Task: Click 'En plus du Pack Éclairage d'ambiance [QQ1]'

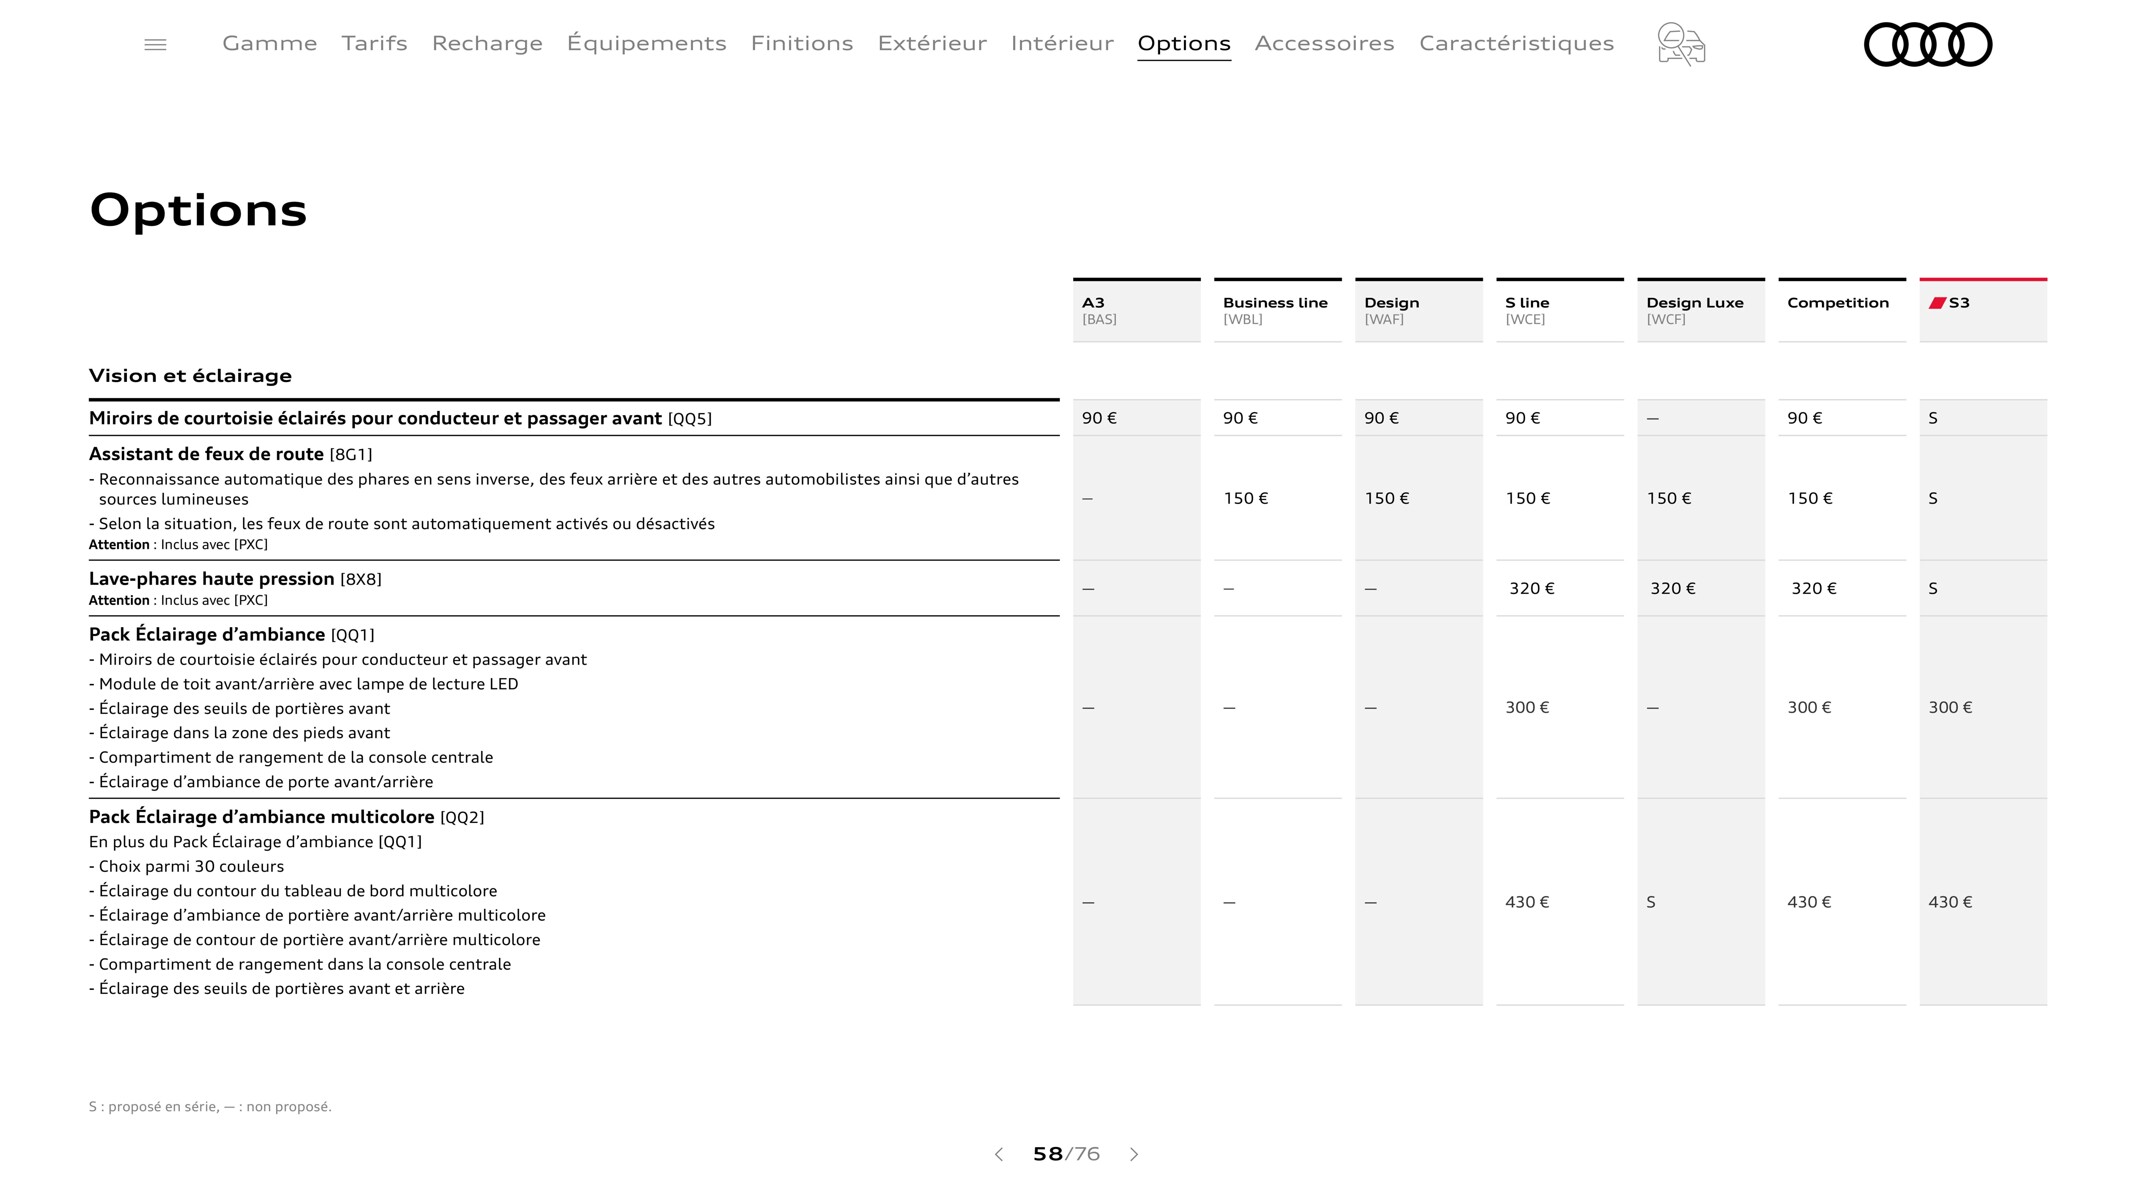Action: click(x=255, y=842)
